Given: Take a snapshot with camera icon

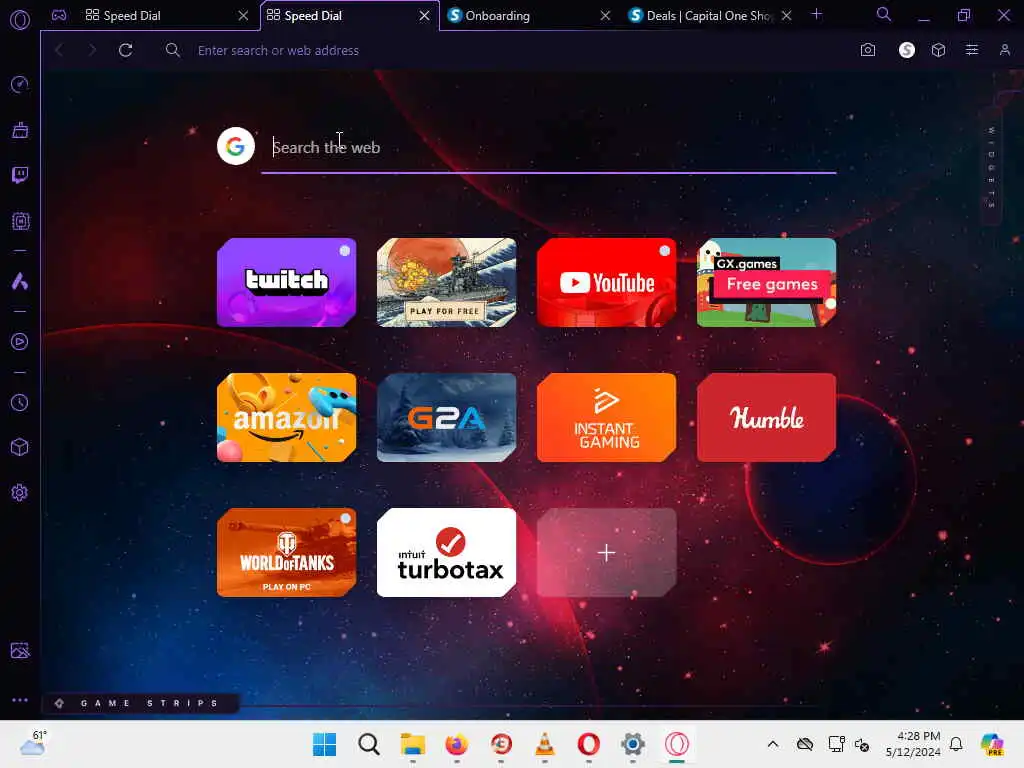Looking at the screenshot, I should (868, 50).
